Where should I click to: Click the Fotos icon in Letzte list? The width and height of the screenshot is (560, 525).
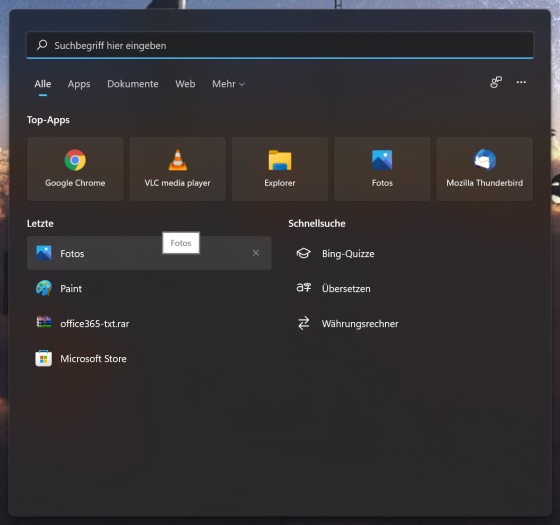point(44,253)
